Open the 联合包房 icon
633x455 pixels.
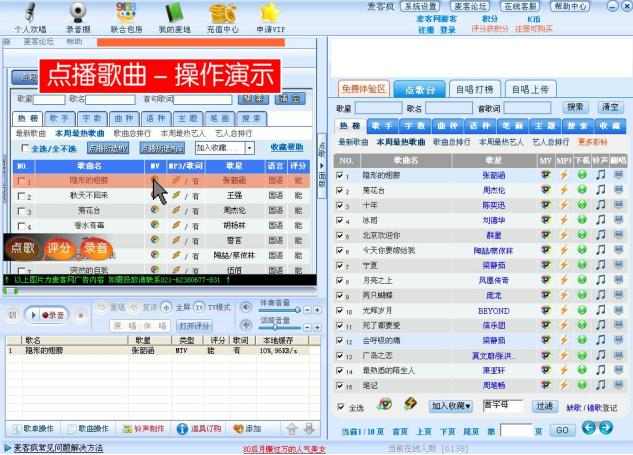[x=126, y=13]
